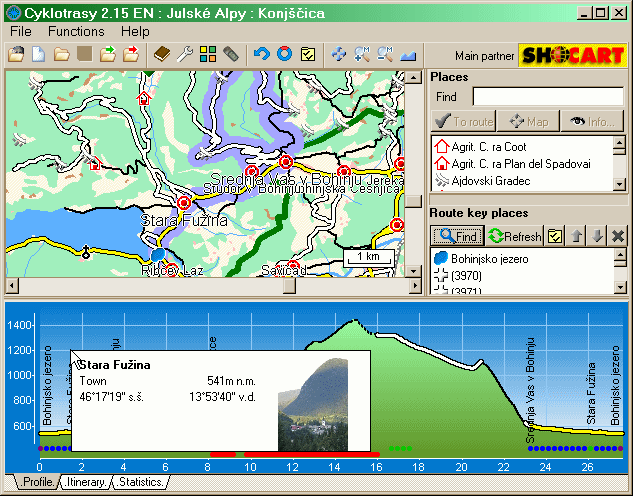Click Places list scroll down arrow
The height and width of the screenshot is (496, 633).
tap(619, 183)
